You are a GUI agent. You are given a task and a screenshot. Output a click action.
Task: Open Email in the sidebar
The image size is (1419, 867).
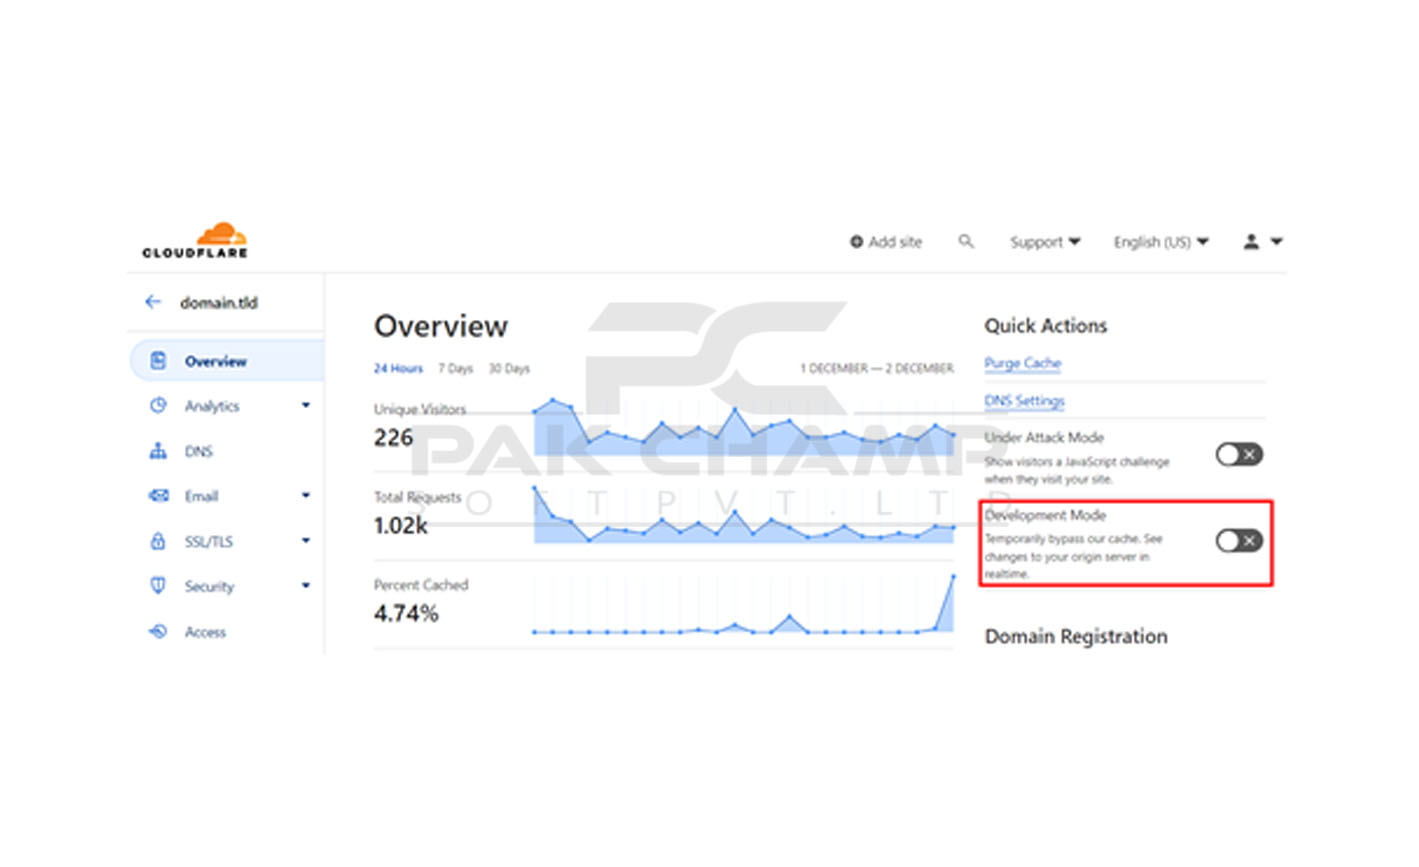201,496
